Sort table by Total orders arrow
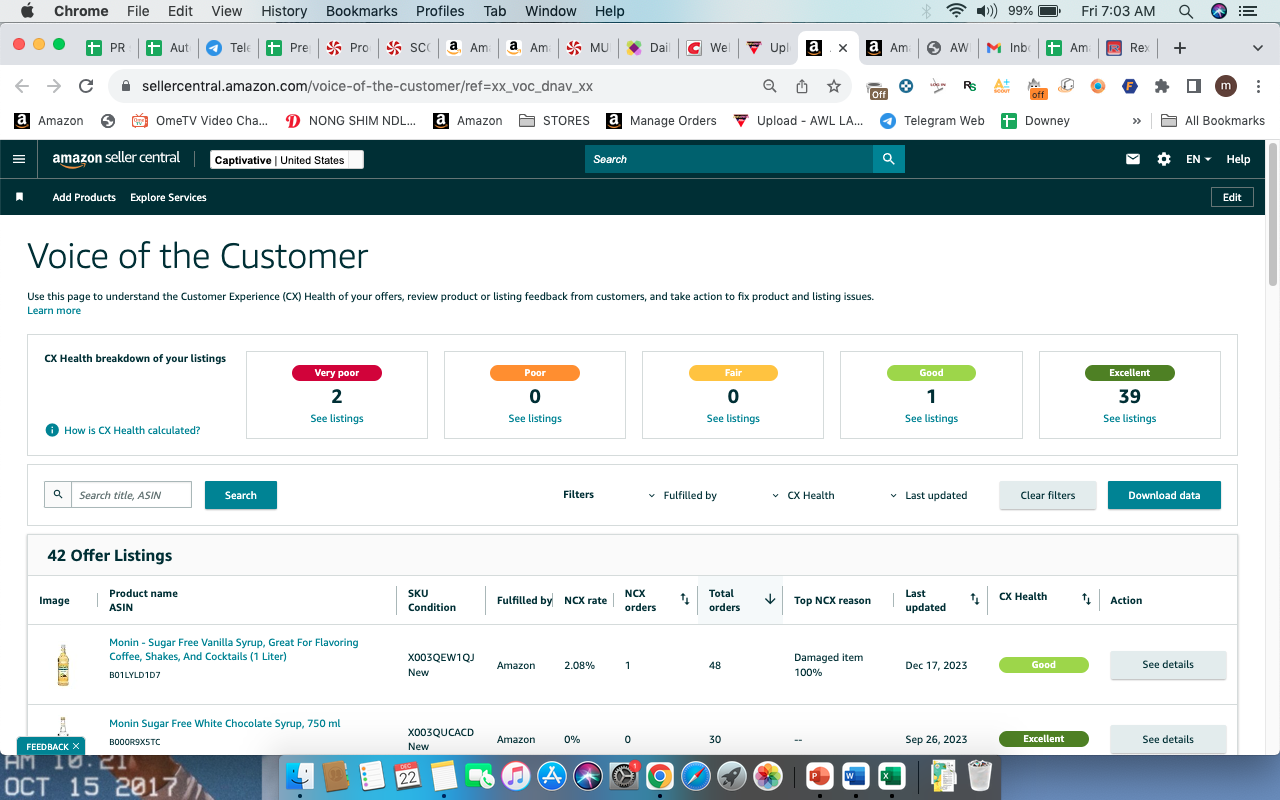The height and width of the screenshot is (800, 1280). click(770, 600)
